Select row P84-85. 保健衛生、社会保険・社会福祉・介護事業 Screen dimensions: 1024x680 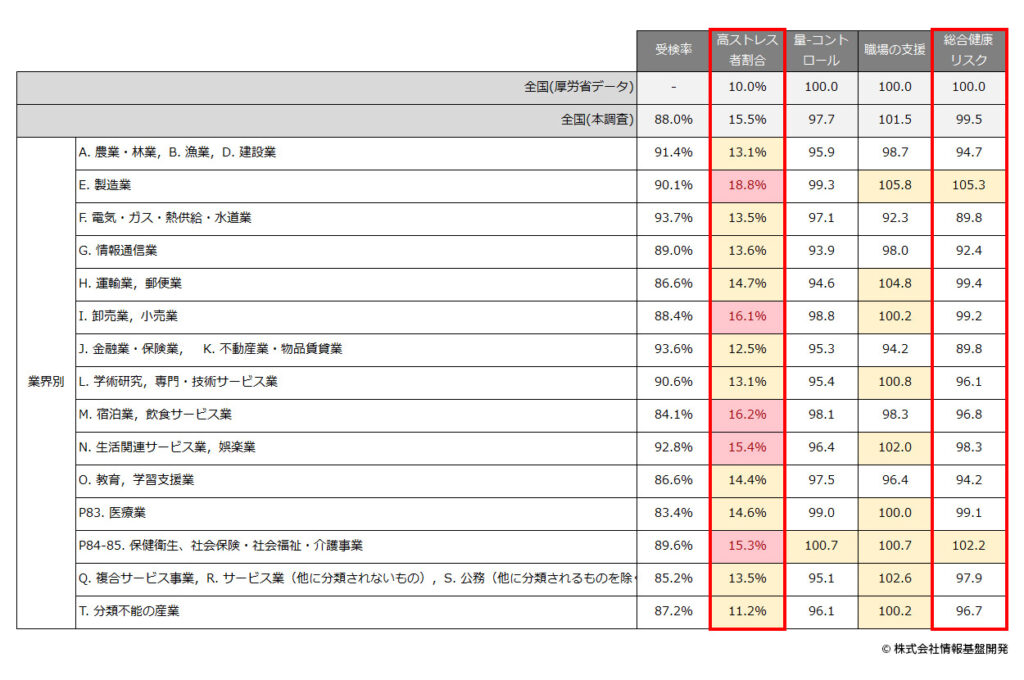[356, 545]
